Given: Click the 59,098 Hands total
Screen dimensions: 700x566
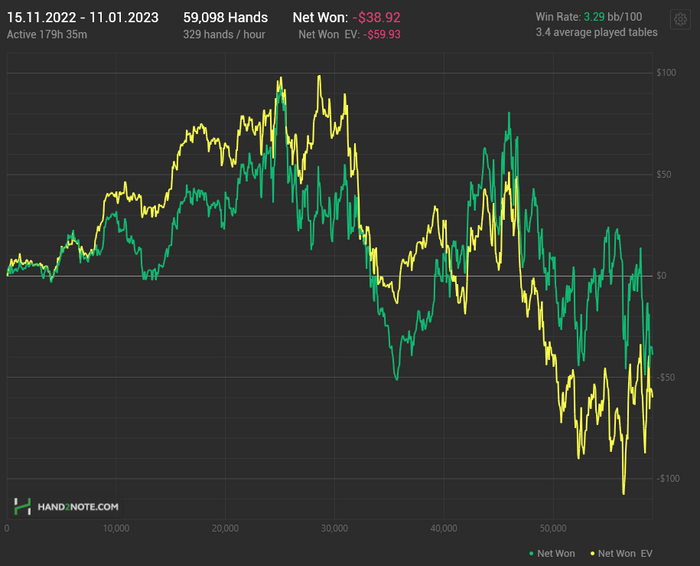Looking at the screenshot, I should tap(225, 17).
